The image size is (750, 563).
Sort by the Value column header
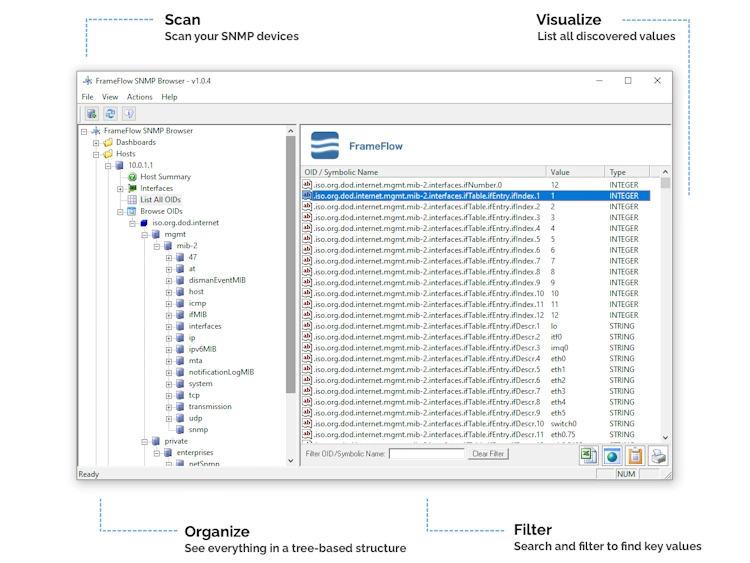[575, 172]
